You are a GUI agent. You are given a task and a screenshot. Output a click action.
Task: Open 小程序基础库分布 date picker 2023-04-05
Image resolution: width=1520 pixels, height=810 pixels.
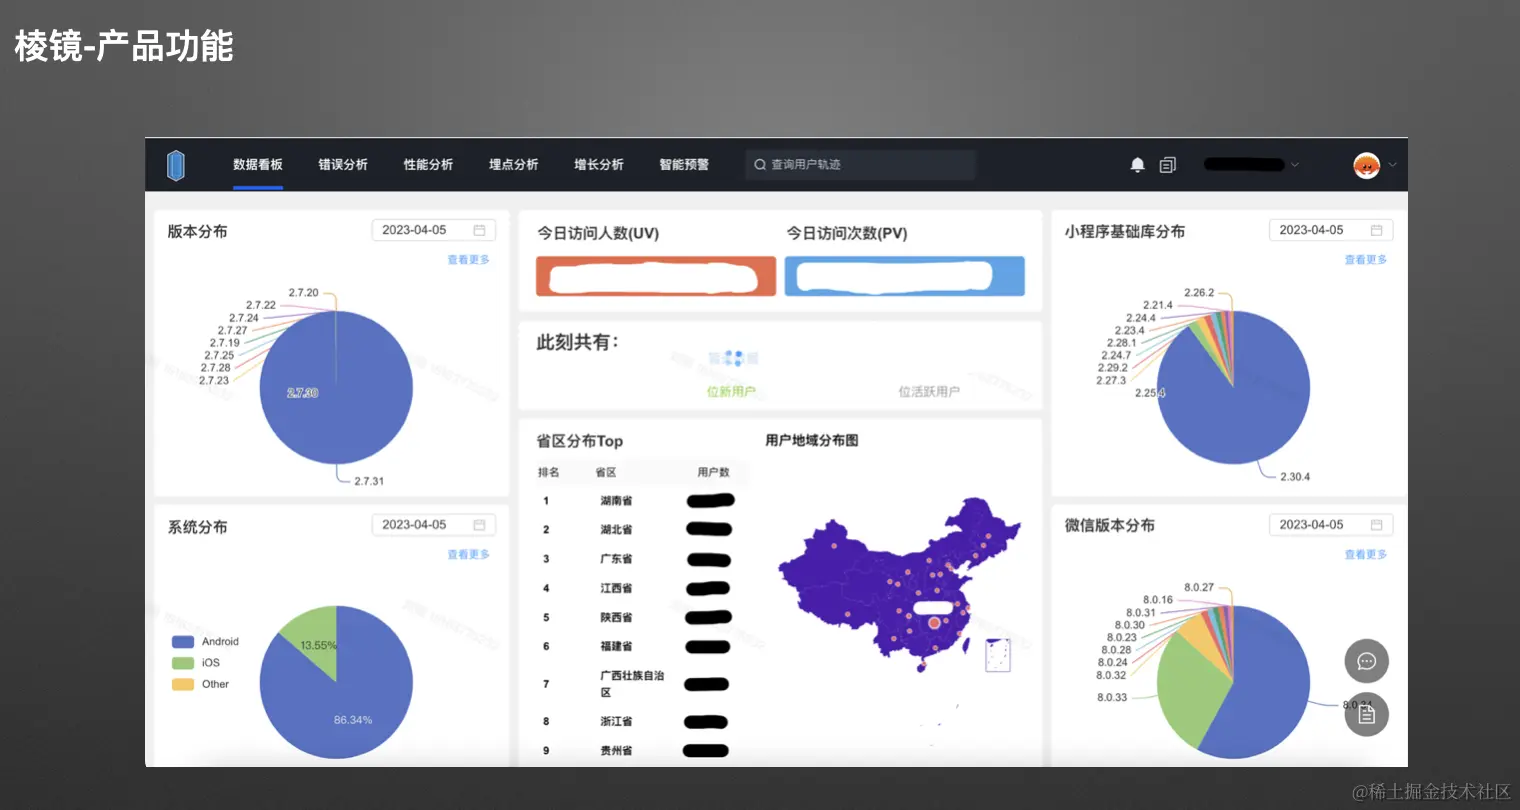[x=1330, y=230]
